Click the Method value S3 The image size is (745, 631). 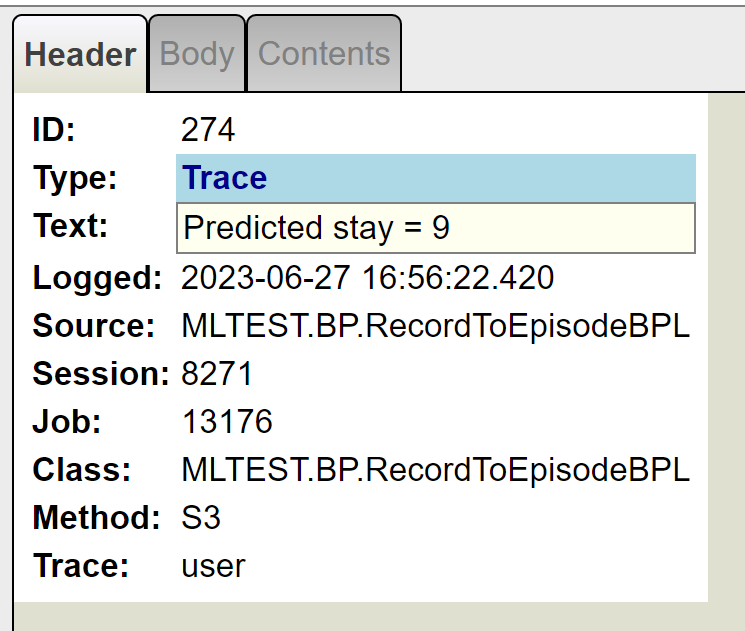[201, 518]
